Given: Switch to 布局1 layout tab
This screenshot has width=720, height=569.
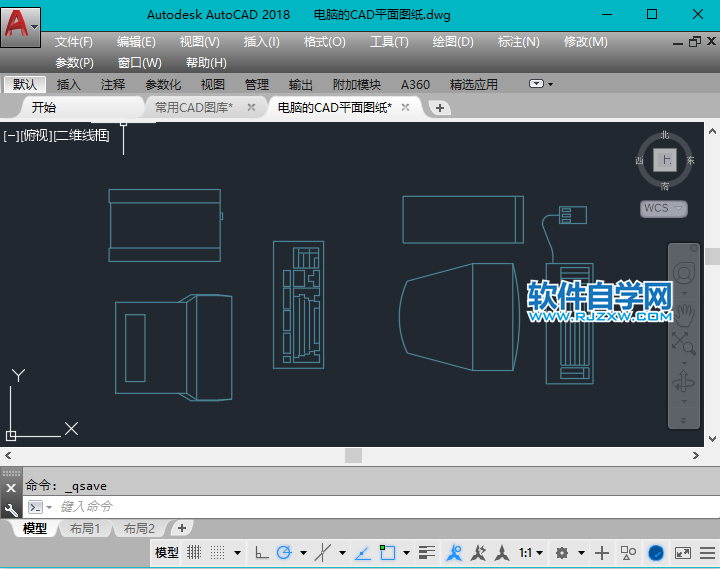Looking at the screenshot, I should pyautogui.click(x=85, y=529).
